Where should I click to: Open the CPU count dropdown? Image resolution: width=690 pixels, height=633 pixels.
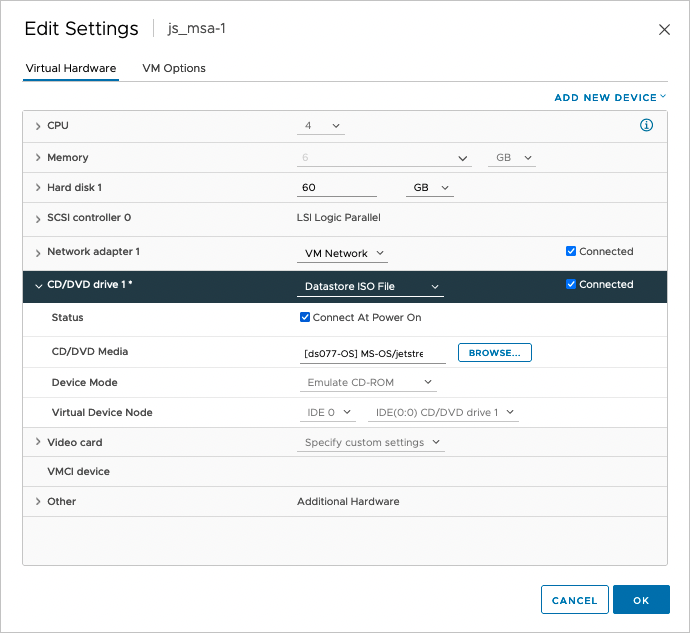322,126
